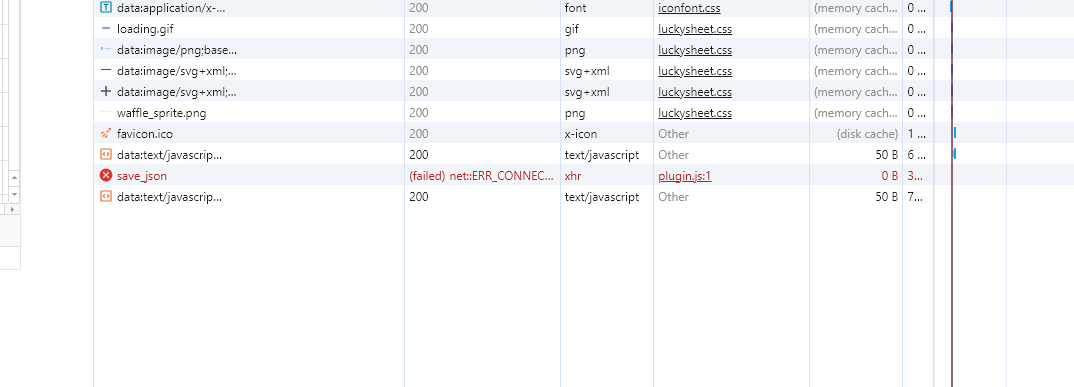Viewport: 1074px width, 387px height.
Task: Select the minus icon svg+xml request
Action: coord(105,71)
